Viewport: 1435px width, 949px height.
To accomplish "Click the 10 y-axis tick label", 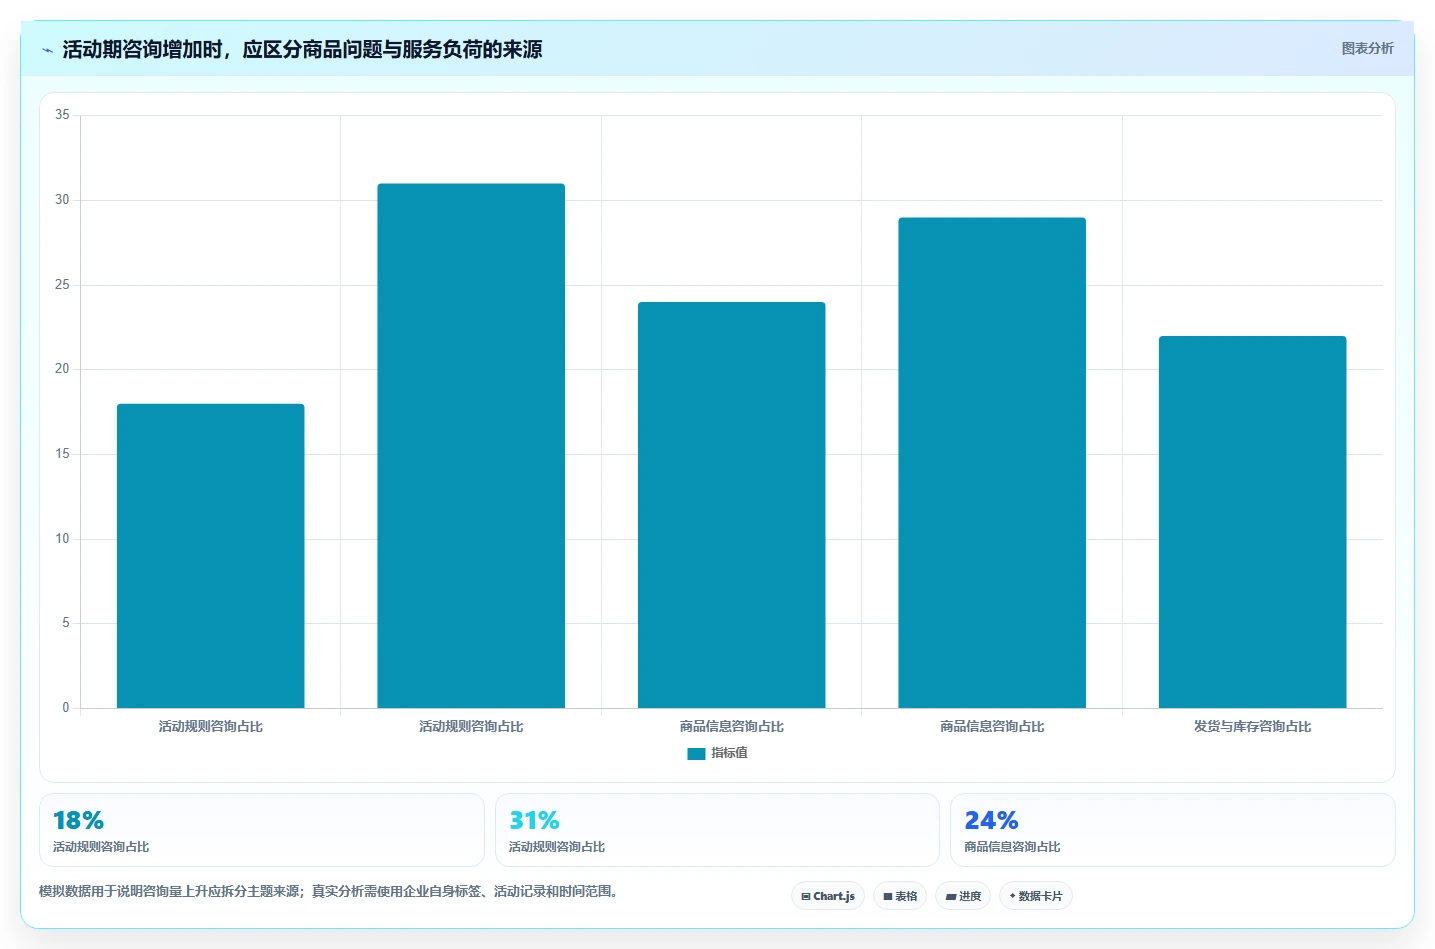I will click(x=62, y=539).
